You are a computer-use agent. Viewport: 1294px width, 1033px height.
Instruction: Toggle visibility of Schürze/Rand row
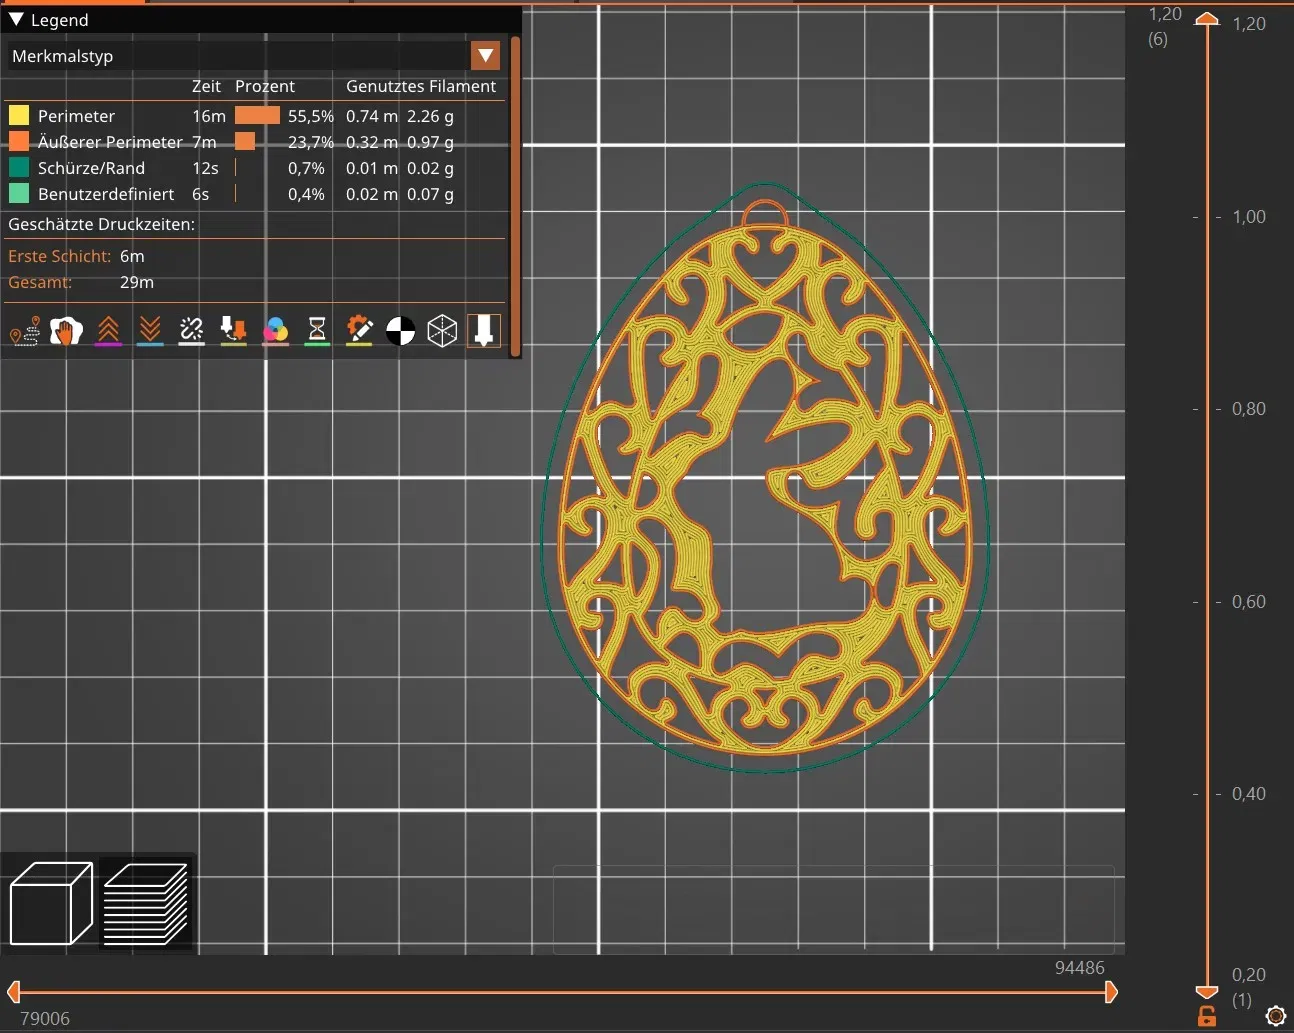pos(255,168)
